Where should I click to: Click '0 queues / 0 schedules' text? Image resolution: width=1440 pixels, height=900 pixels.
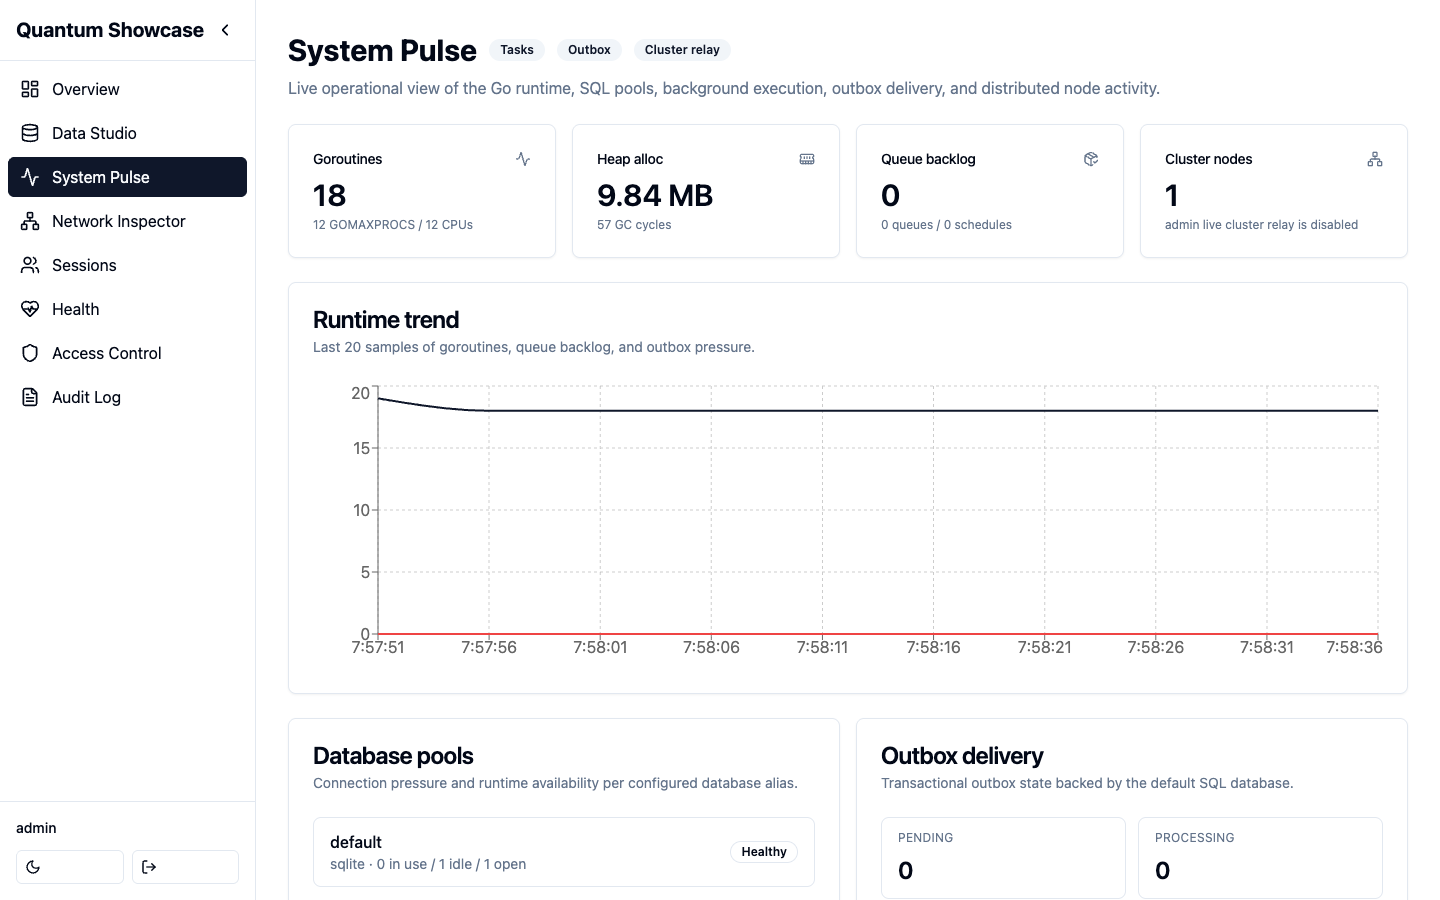[946, 225]
